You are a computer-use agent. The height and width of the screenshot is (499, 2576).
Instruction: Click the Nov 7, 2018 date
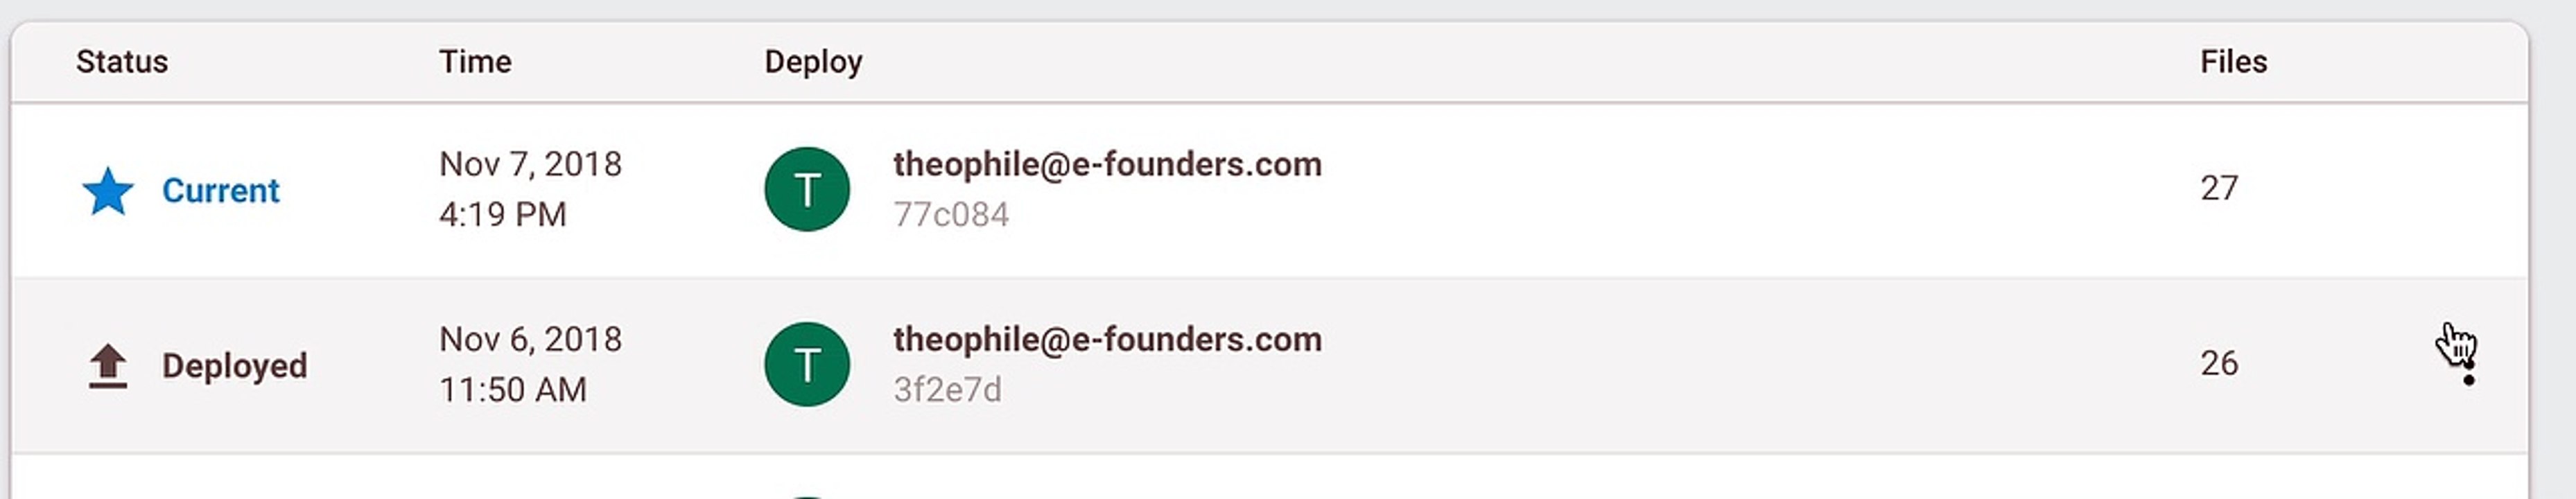click(x=530, y=164)
